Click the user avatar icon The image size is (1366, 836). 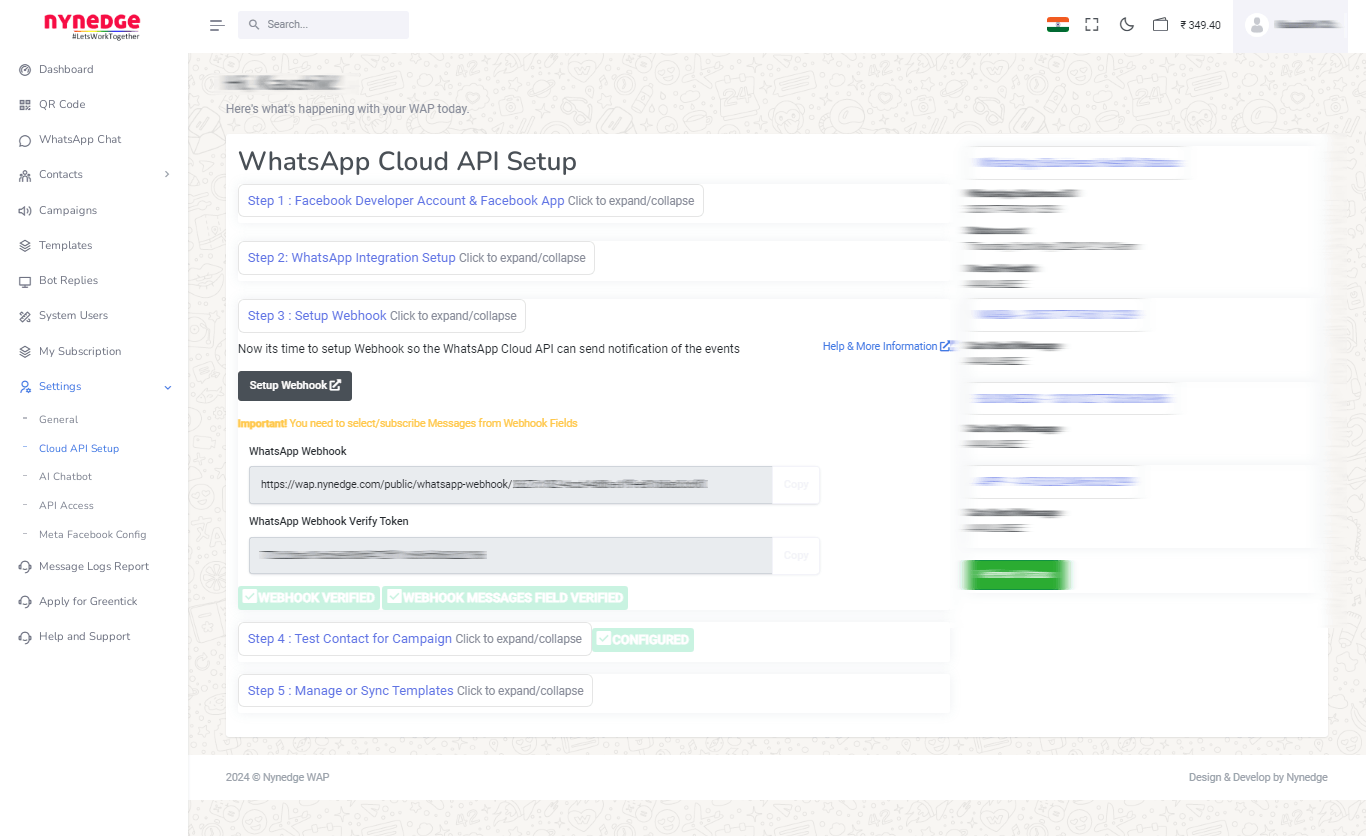pyautogui.click(x=1257, y=25)
